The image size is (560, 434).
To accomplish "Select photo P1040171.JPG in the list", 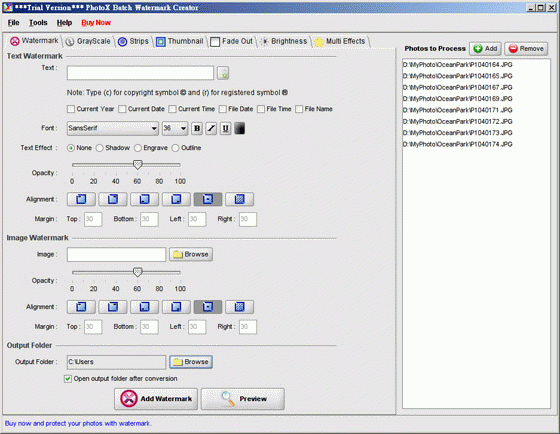I will (458, 110).
